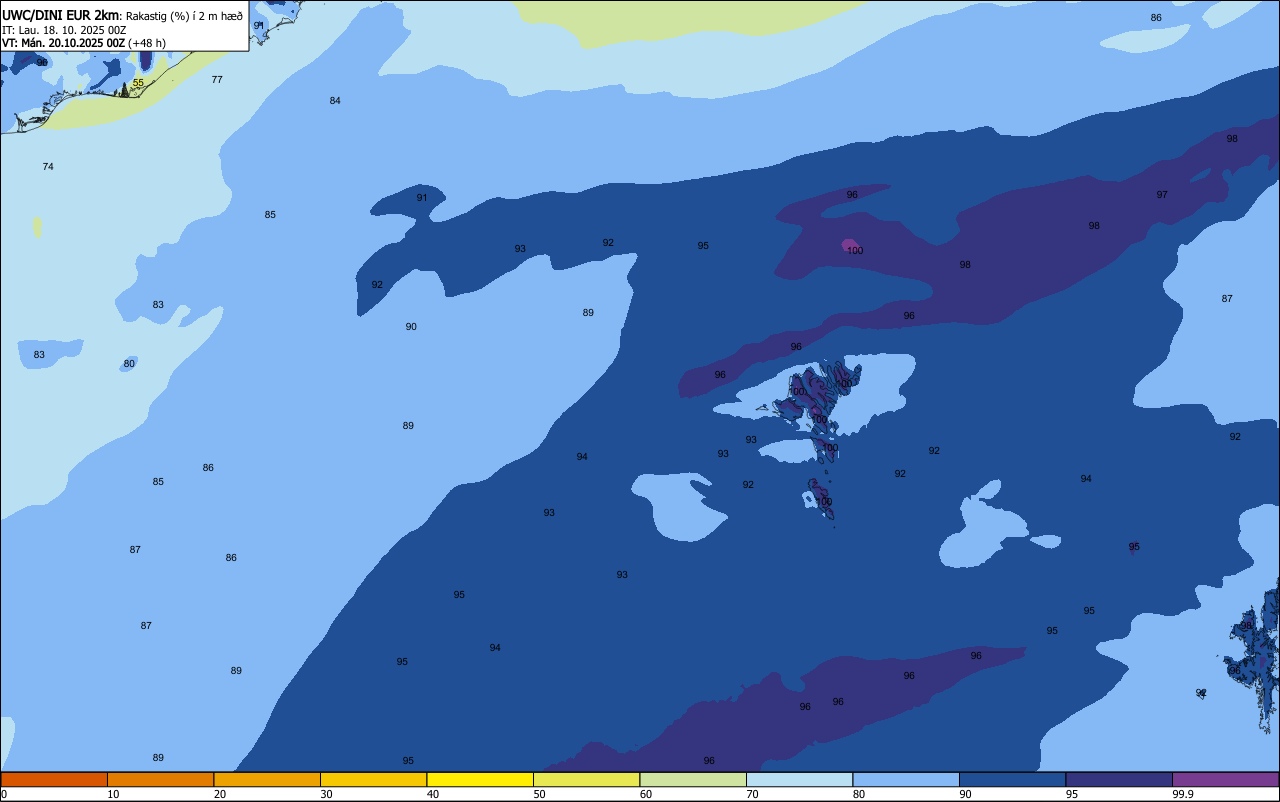Click the 10–20 orange legend segment
The height and width of the screenshot is (802, 1280).
pyautogui.click(x=160, y=779)
